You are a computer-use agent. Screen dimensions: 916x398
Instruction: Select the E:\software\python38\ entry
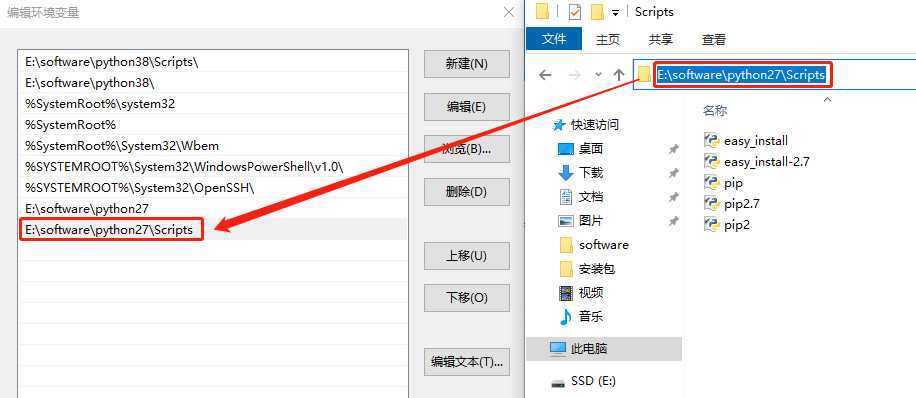coord(213,83)
